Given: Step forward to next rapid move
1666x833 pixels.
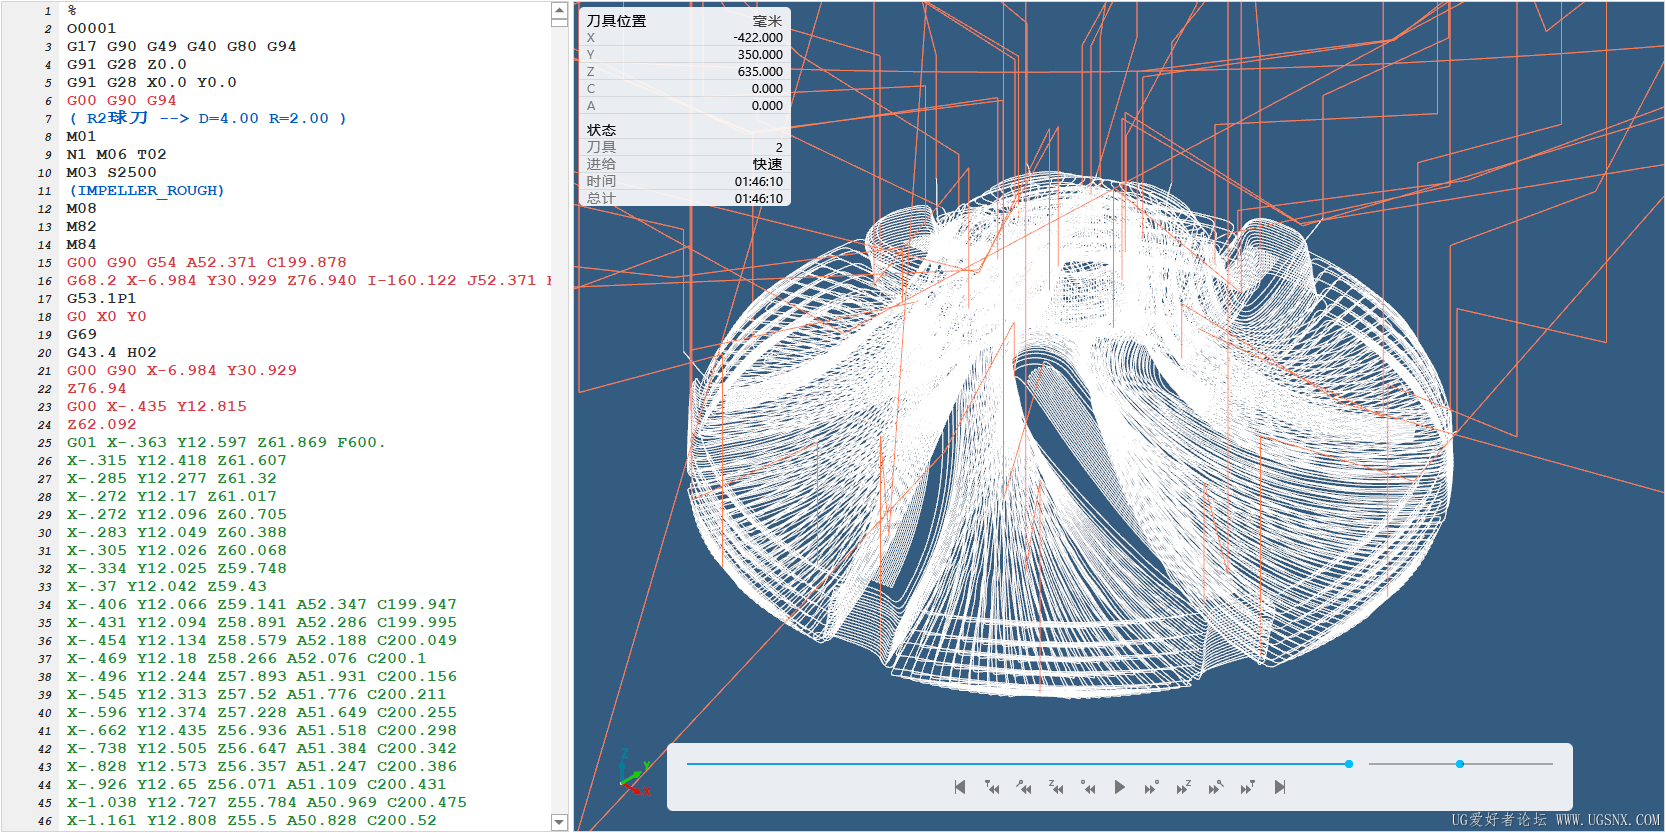Looking at the screenshot, I should 1216,787.
